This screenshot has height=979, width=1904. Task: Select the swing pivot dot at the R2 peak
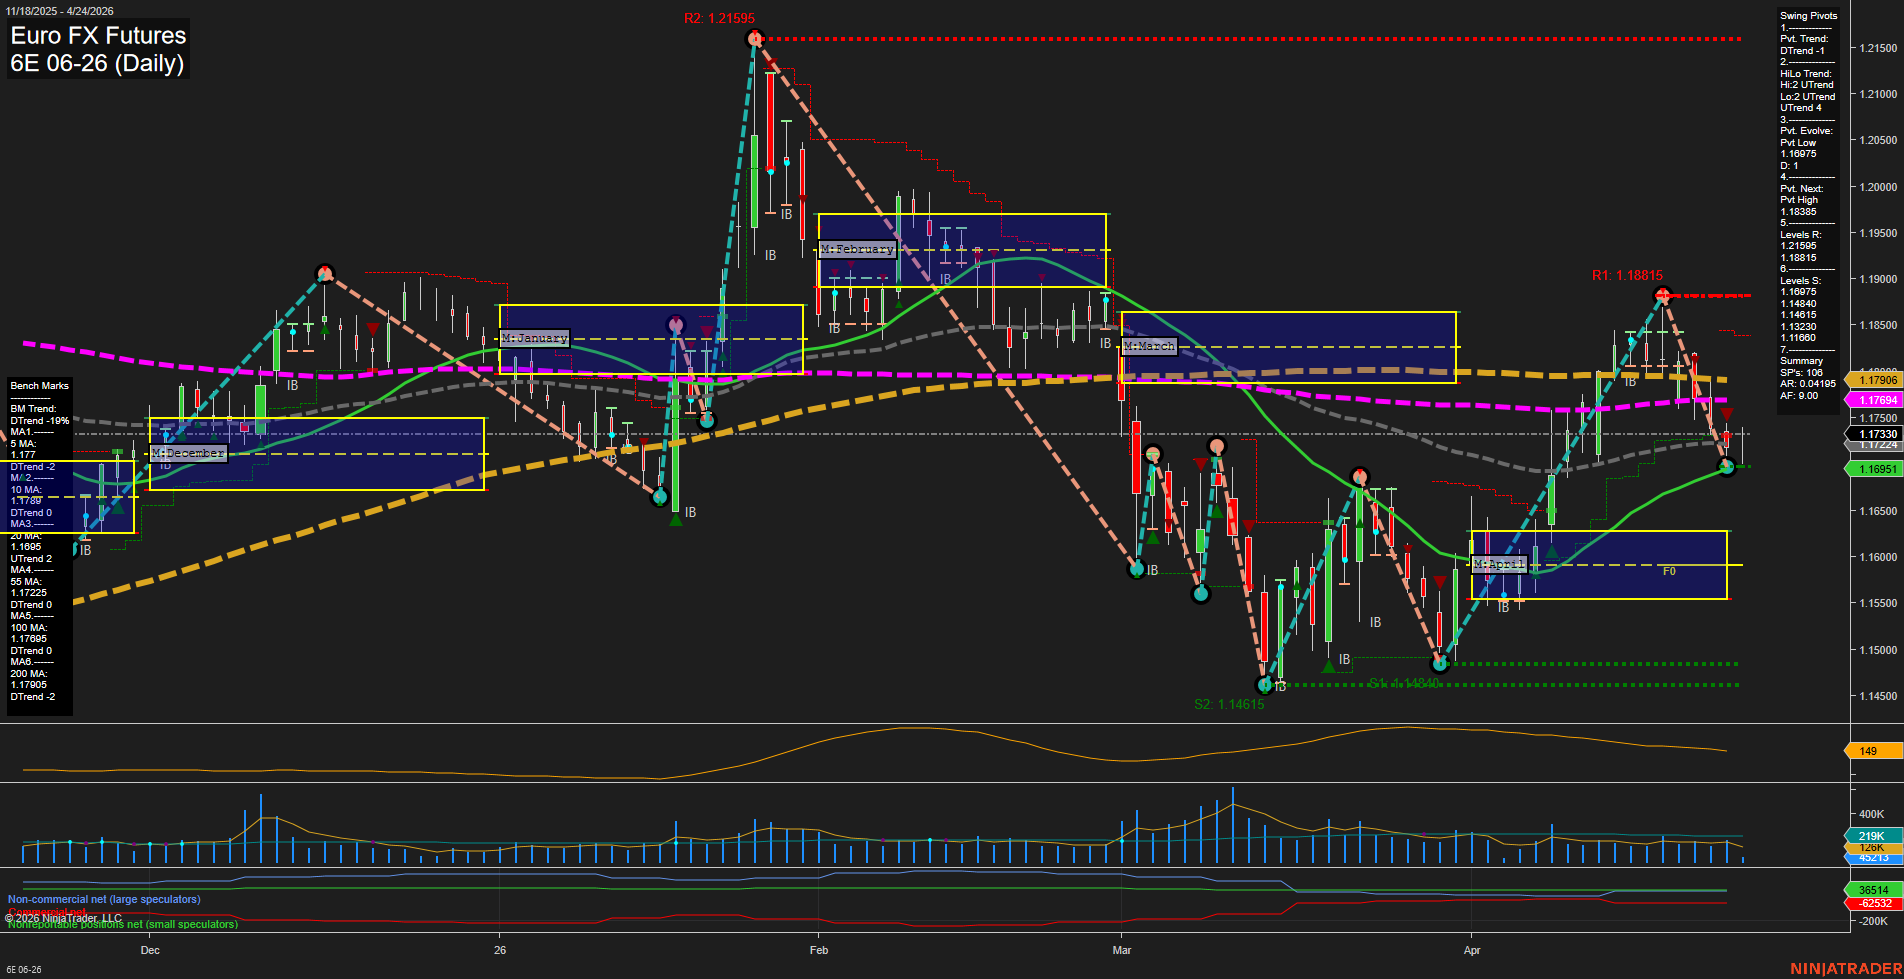point(753,38)
